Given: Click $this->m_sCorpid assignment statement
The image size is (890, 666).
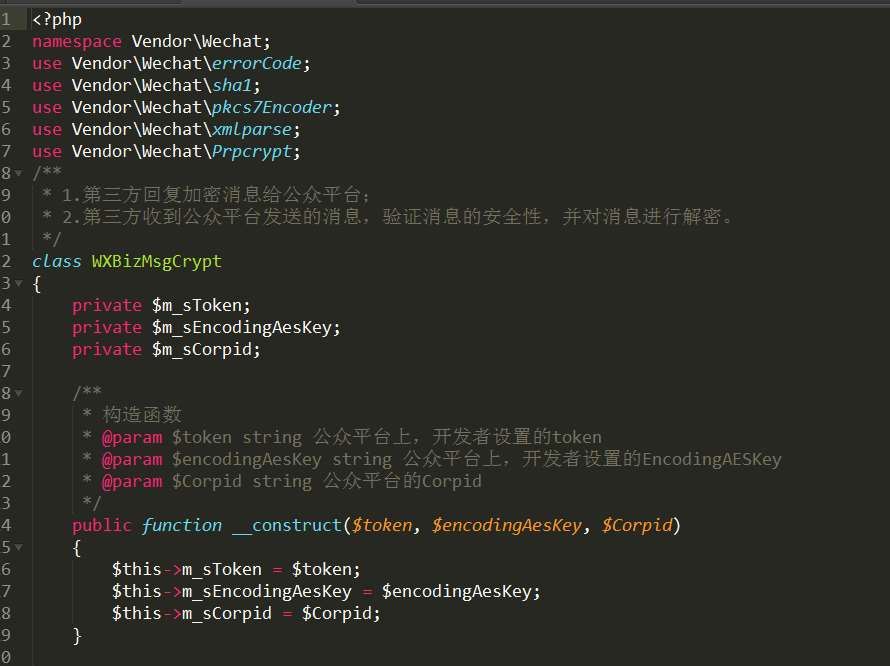Looking at the screenshot, I should point(246,613).
